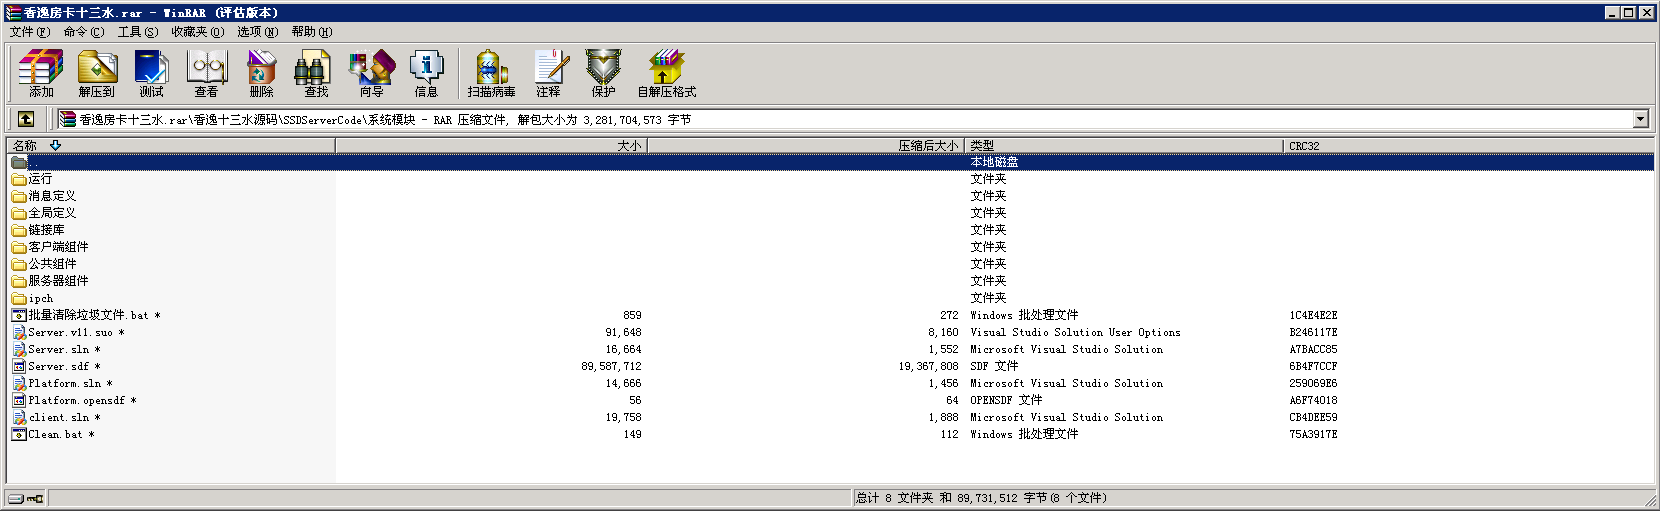The width and height of the screenshot is (1660, 511).
Task: Select the Server.sdf file entry
Action: click(x=58, y=366)
